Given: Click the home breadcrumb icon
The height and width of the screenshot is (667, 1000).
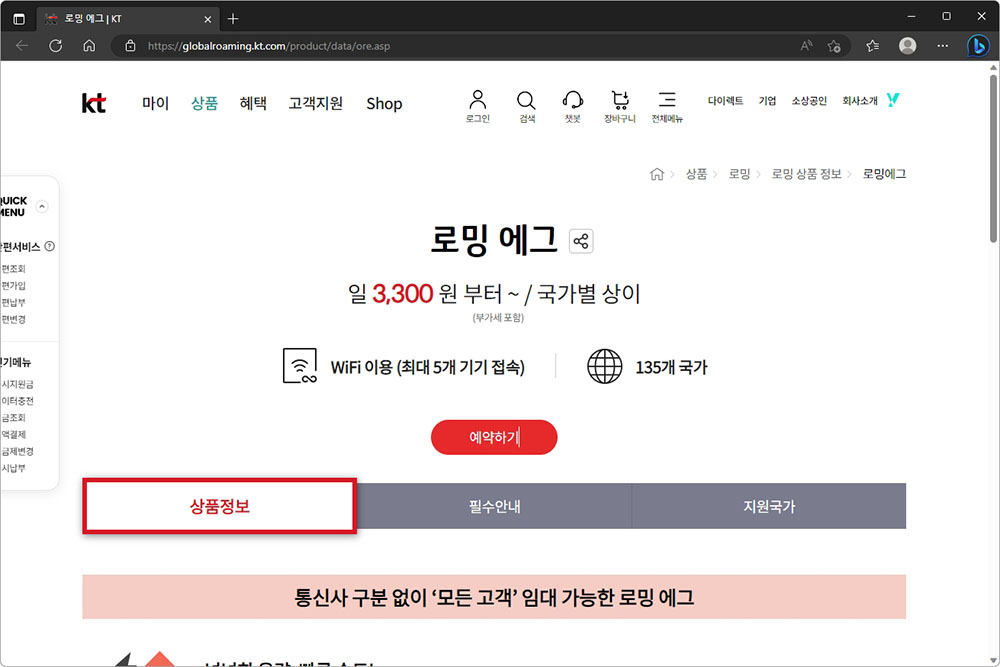Looking at the screenshot, I should 656,174.
